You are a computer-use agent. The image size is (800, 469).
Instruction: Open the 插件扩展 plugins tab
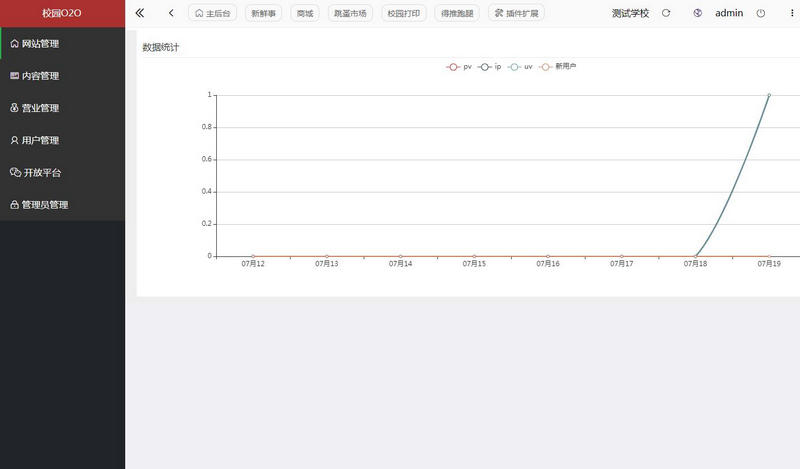tap(516, 13)
